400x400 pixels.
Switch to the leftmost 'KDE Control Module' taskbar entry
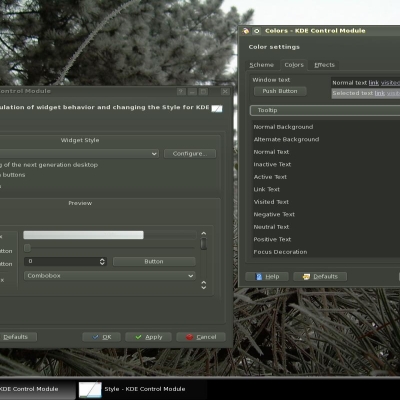(37, 389)
